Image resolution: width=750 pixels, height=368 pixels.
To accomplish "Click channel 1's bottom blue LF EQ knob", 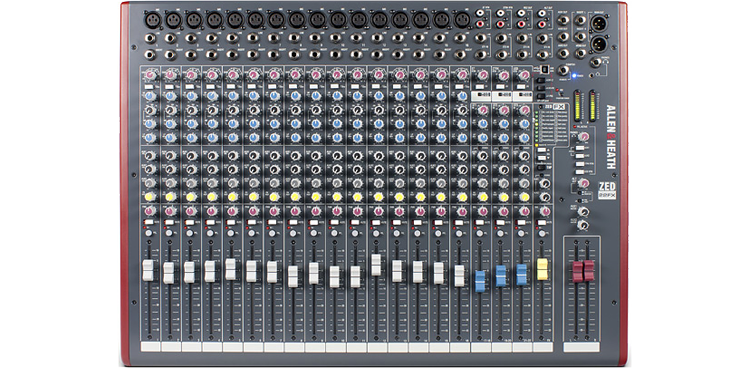I will (150, 138).
